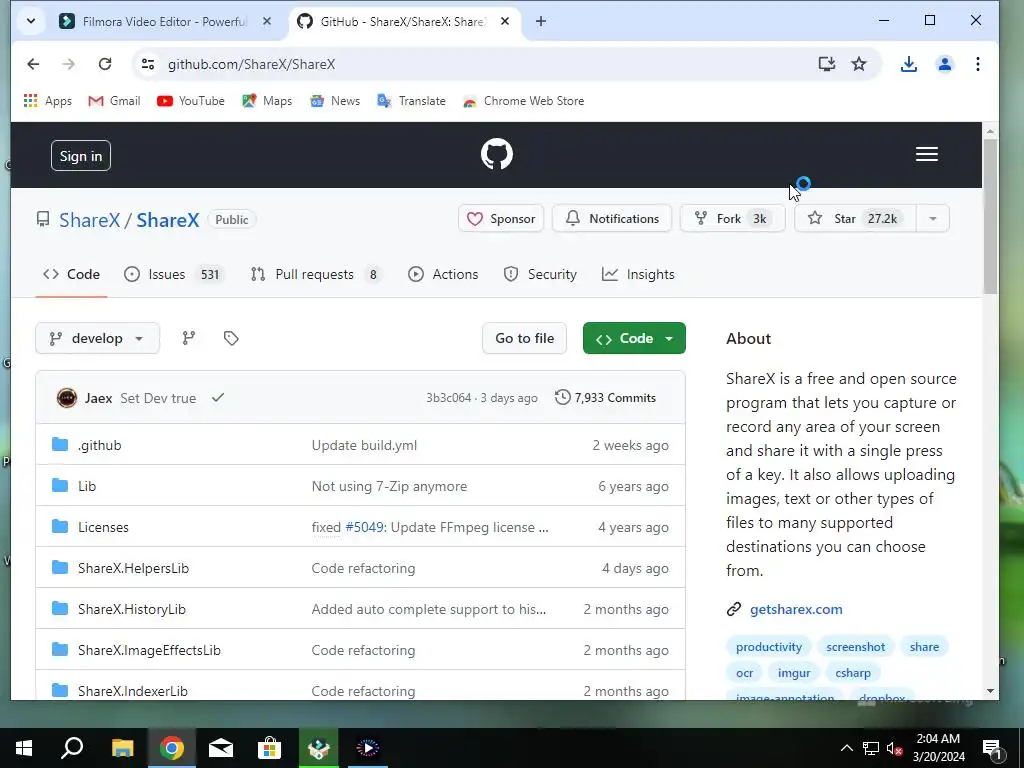
Task: Switch to the Pull requests tab
Action: (x=316, y=274)
